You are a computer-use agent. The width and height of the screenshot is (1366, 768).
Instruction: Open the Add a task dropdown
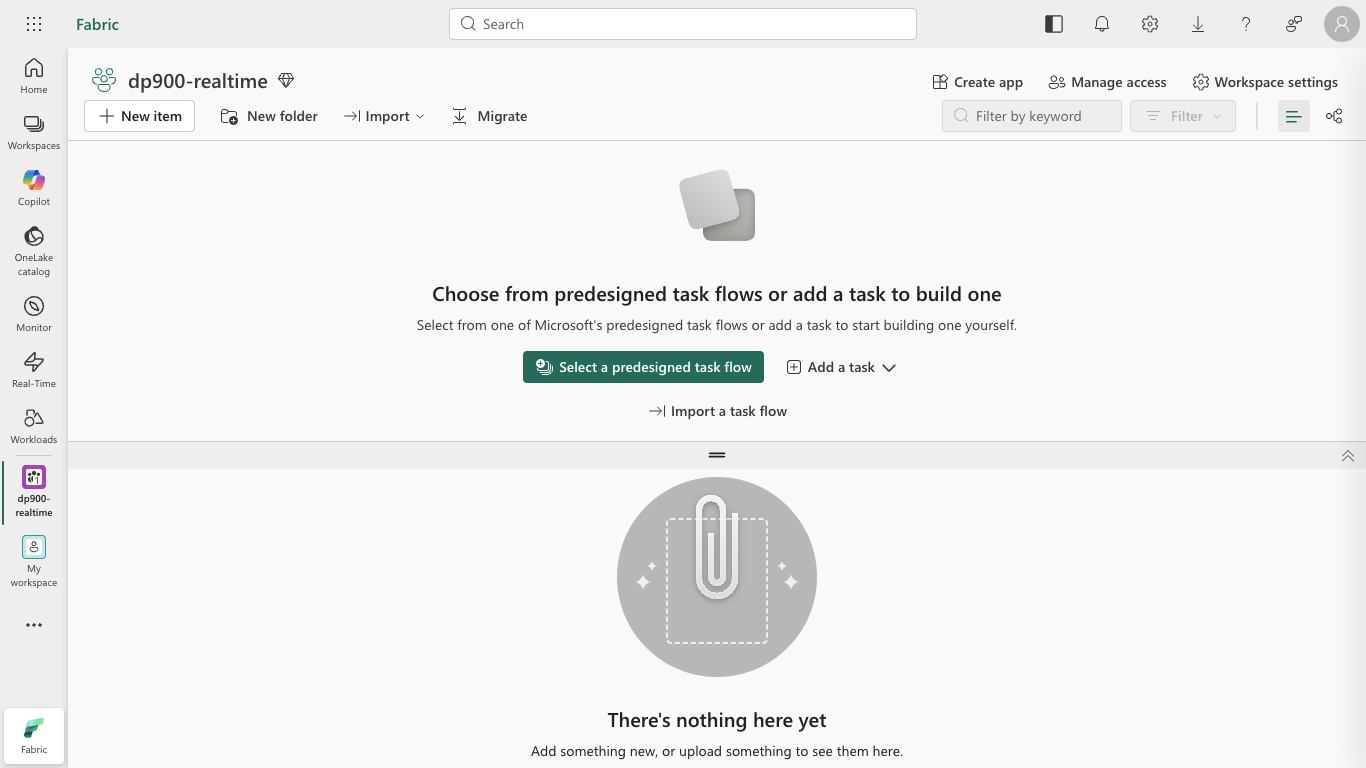tap(841, 367)
